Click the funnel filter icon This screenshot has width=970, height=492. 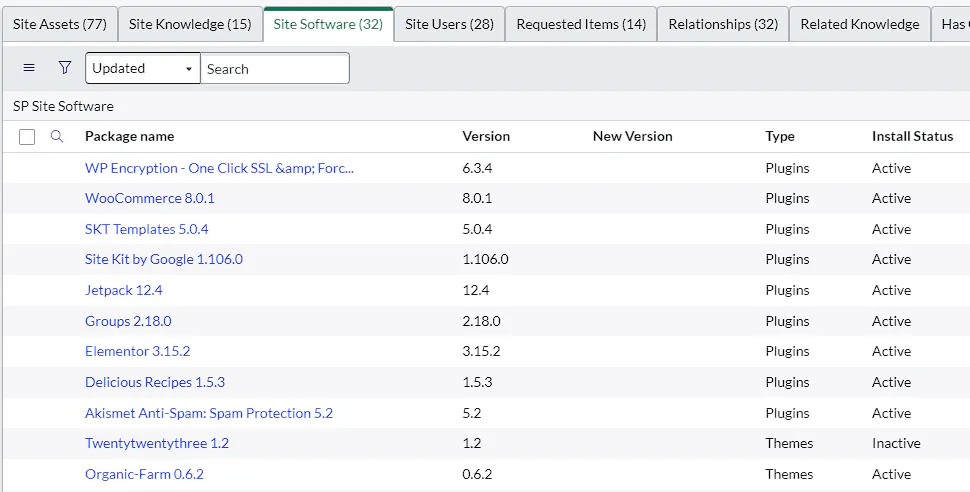65,68
